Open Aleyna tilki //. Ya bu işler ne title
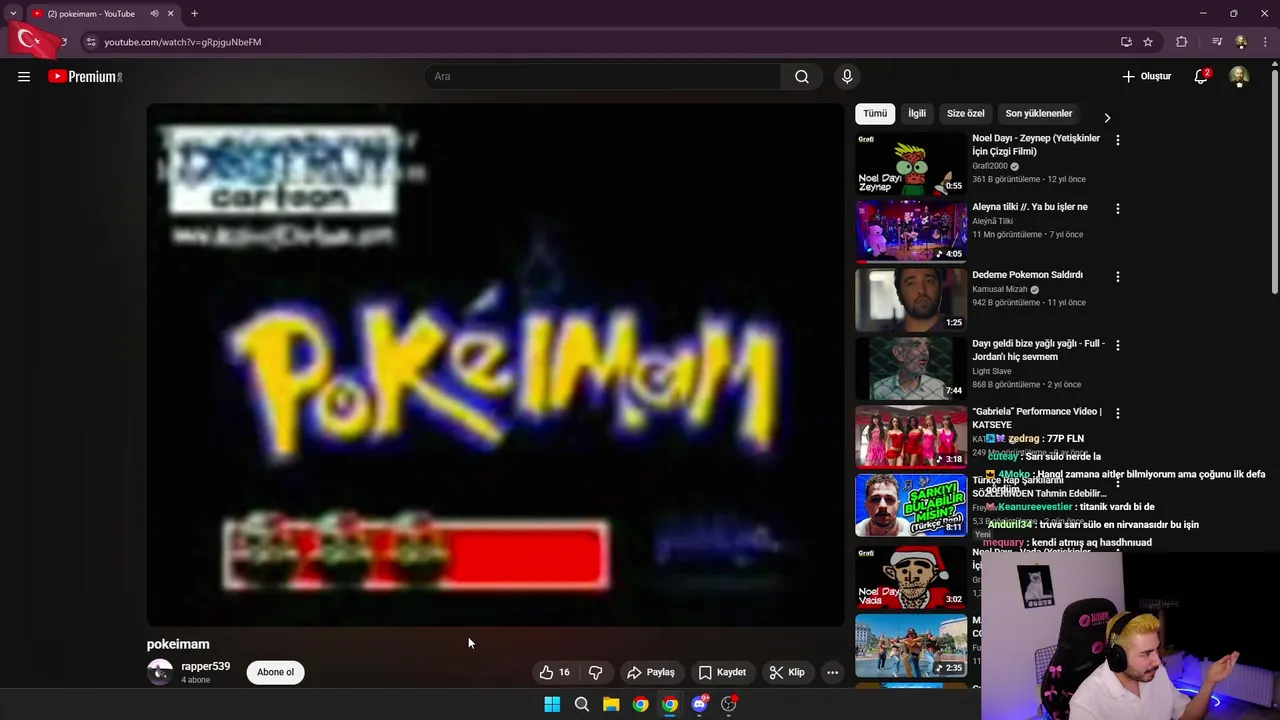This screenshot has width=1280, height=720. coord(1030,207)
